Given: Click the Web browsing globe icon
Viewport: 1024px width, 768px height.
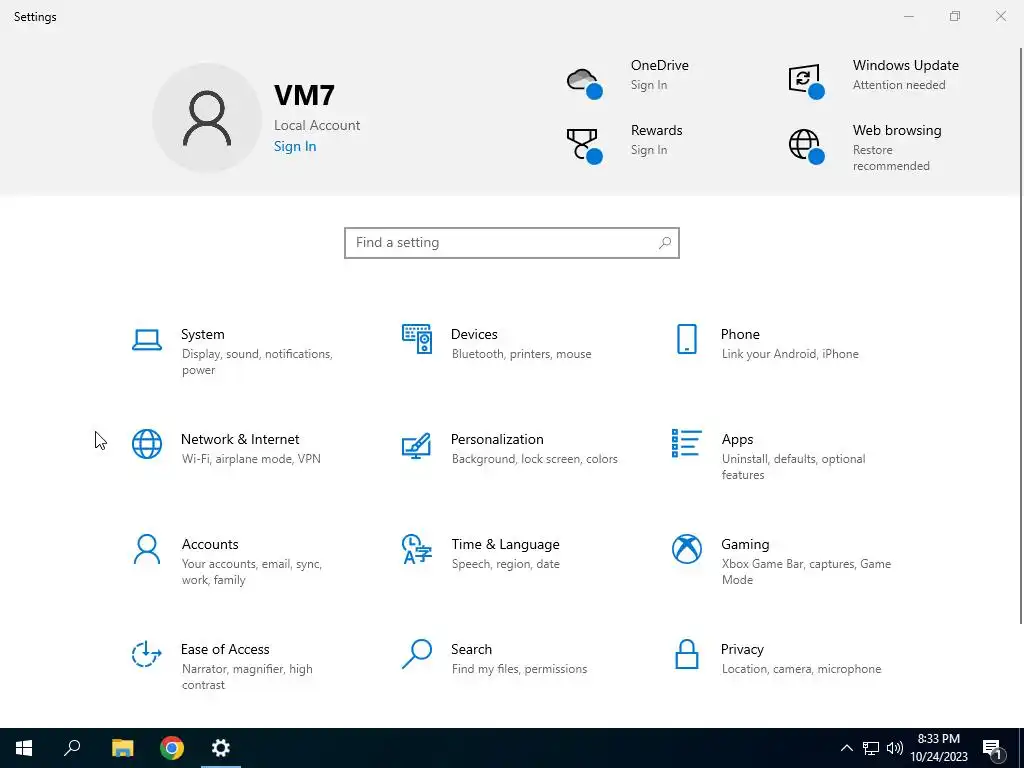Looking at the screenshot, I should pyautogui.click(x=807, y=146).
